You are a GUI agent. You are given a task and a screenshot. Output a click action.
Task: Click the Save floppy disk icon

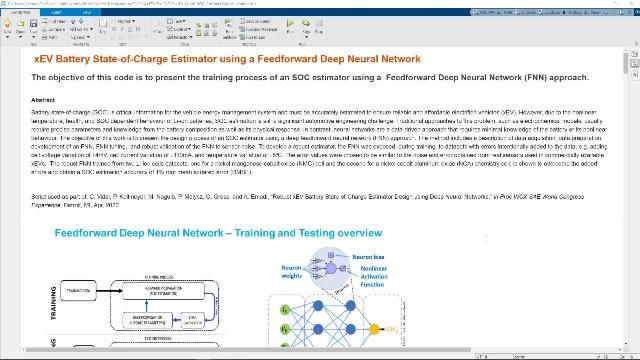(33, 24)
